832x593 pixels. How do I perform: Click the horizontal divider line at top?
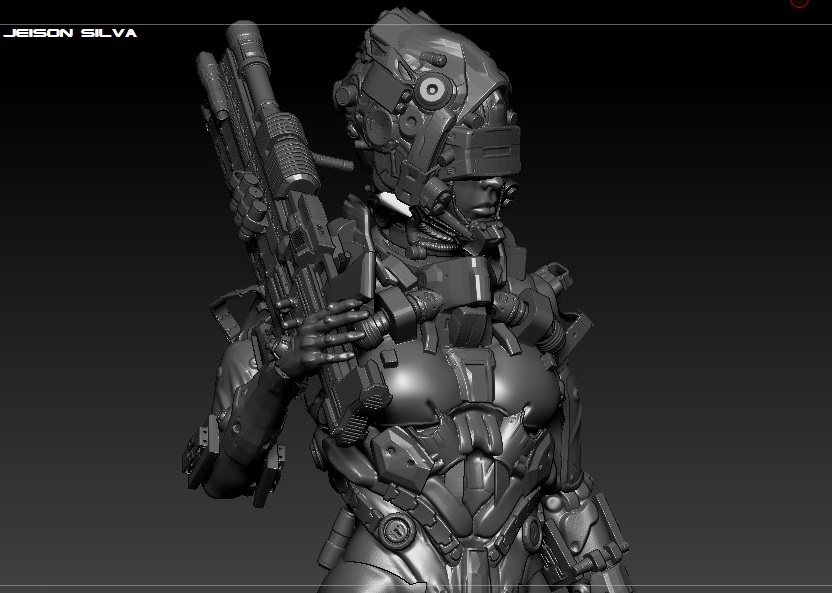416,24
